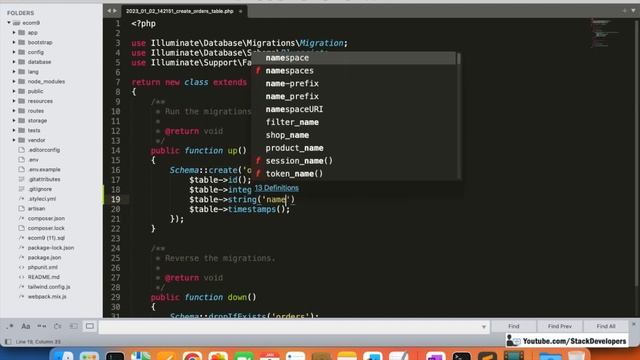
Task: Open find history dropdown arrow
Action: pyautogui.click(x=484, y=327)
